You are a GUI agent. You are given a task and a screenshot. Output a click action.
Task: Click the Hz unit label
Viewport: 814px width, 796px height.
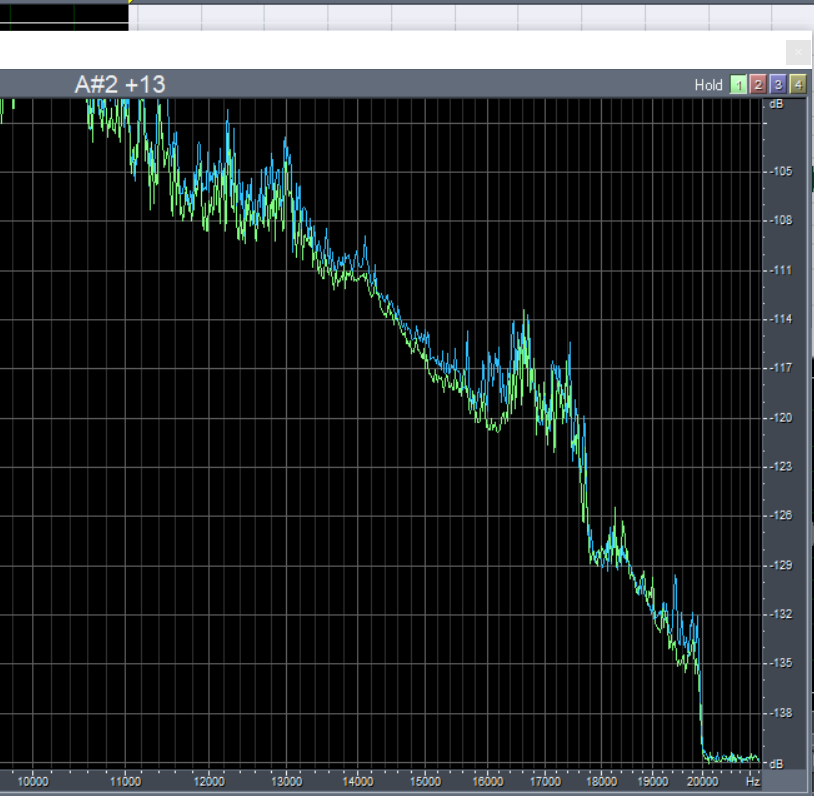point(752,780)
